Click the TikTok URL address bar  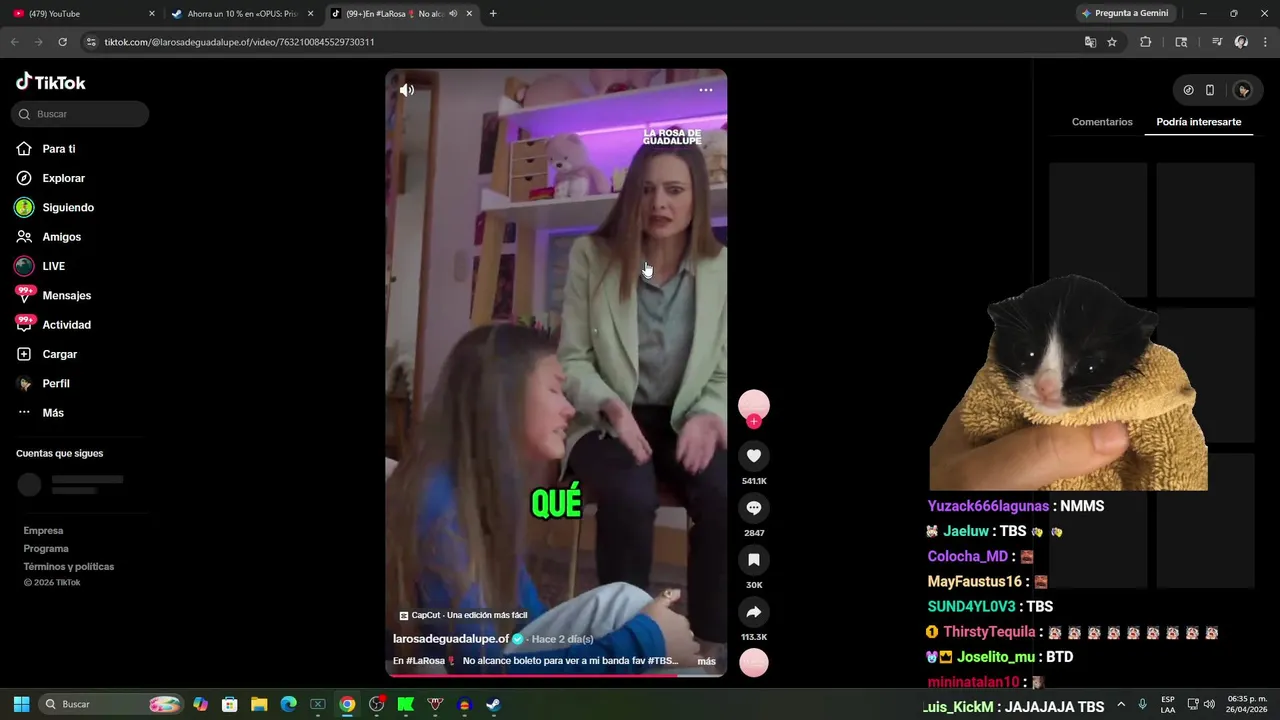click(x=580, y=42)
